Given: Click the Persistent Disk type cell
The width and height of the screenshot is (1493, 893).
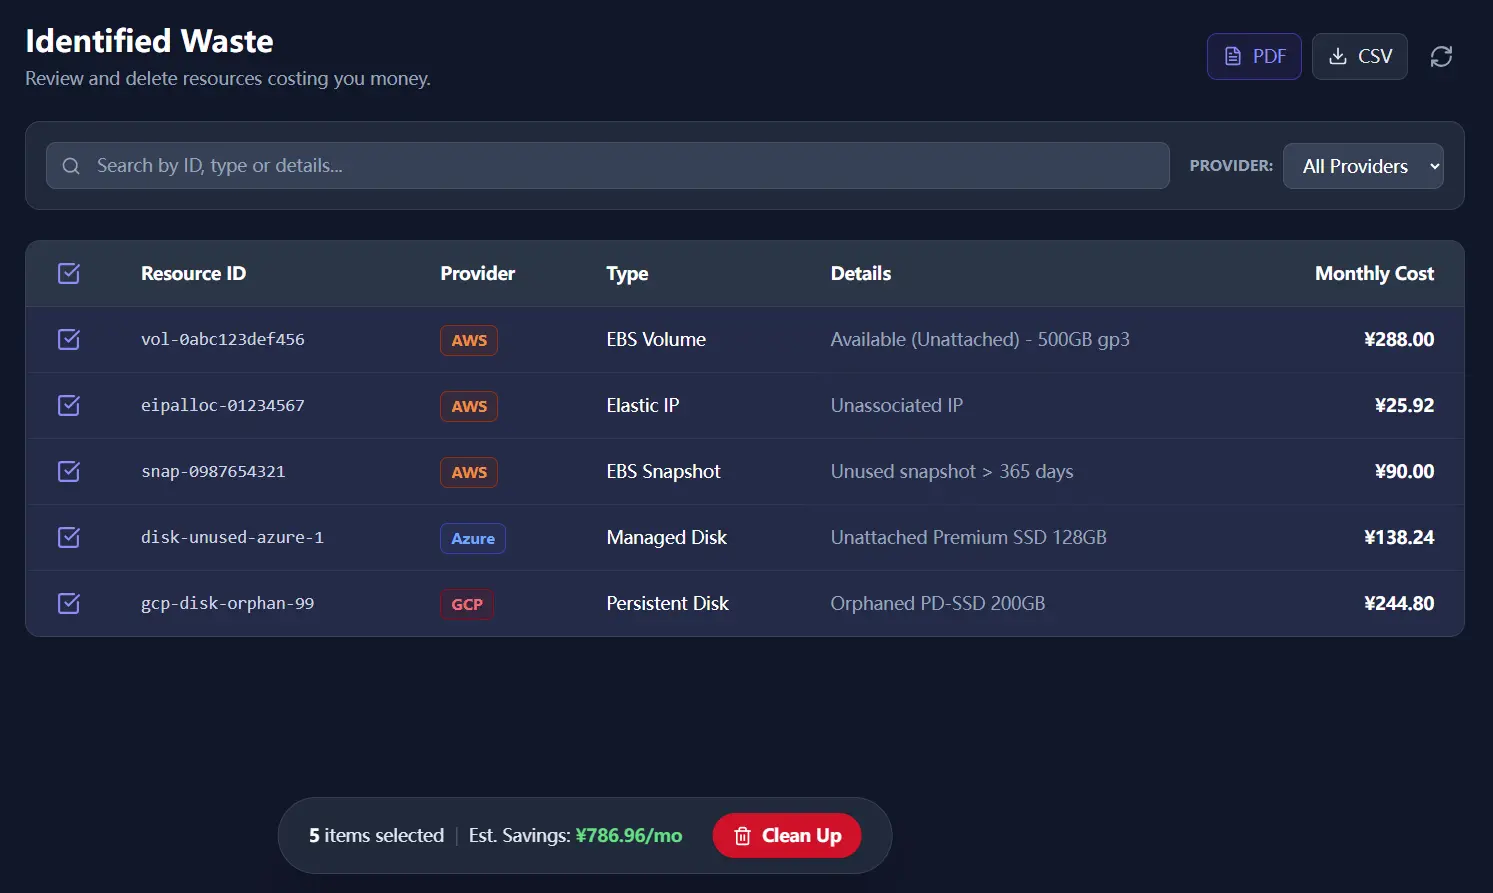Looking at the screenshot, I should pyautogui.click(x=668, y=603).
